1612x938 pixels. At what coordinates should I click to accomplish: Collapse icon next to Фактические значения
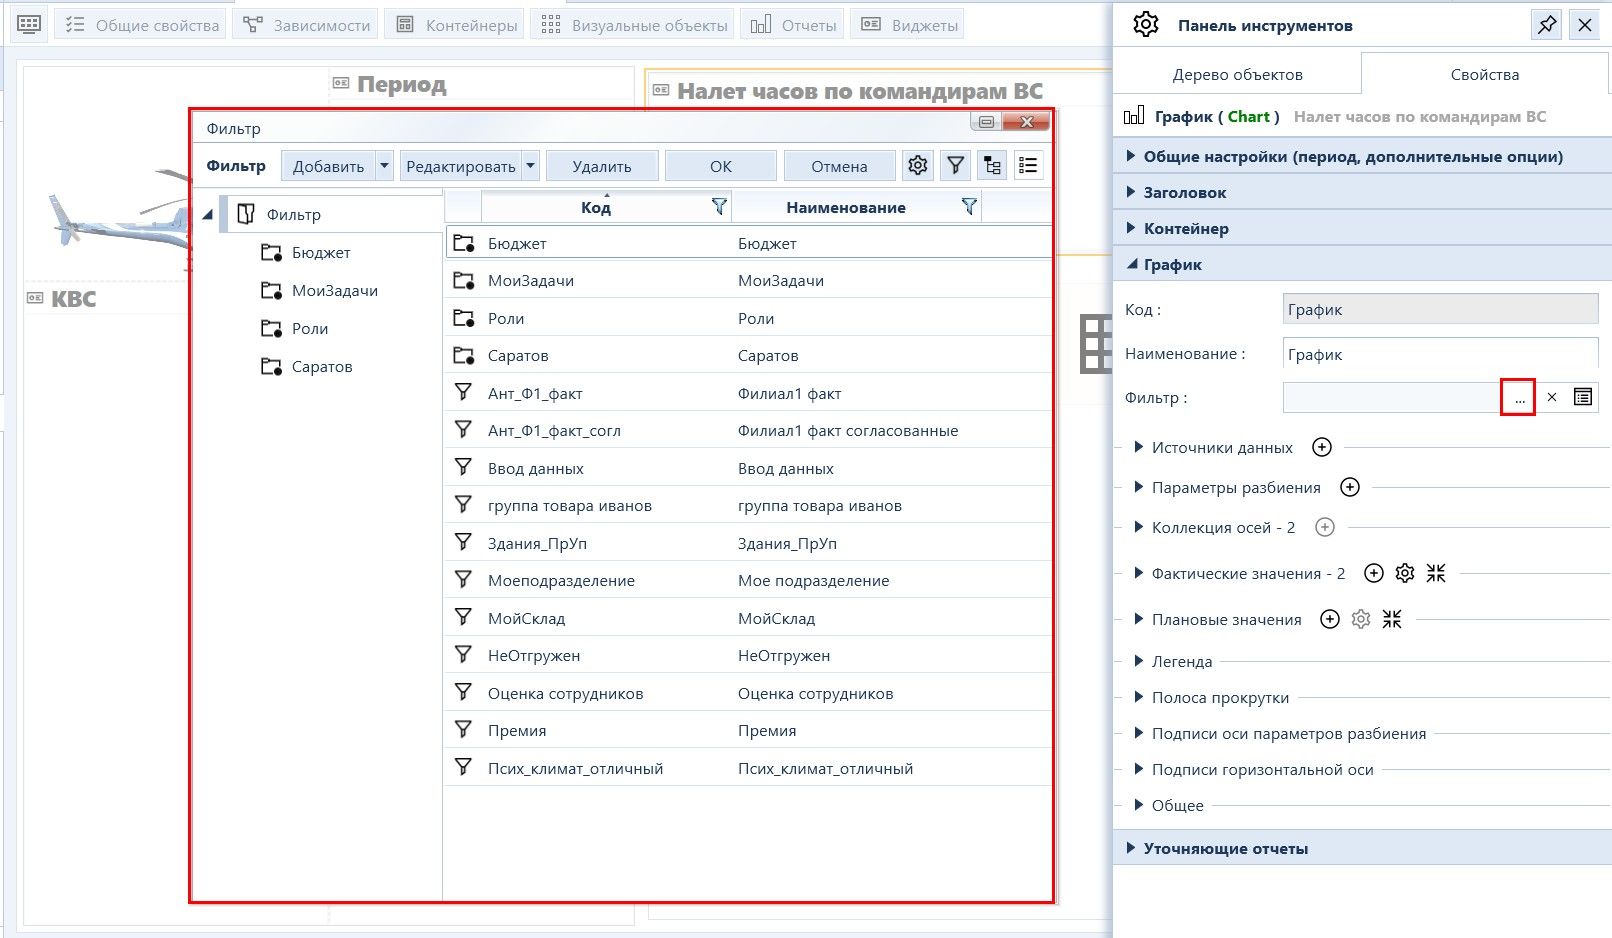[x=1436, y=573]
